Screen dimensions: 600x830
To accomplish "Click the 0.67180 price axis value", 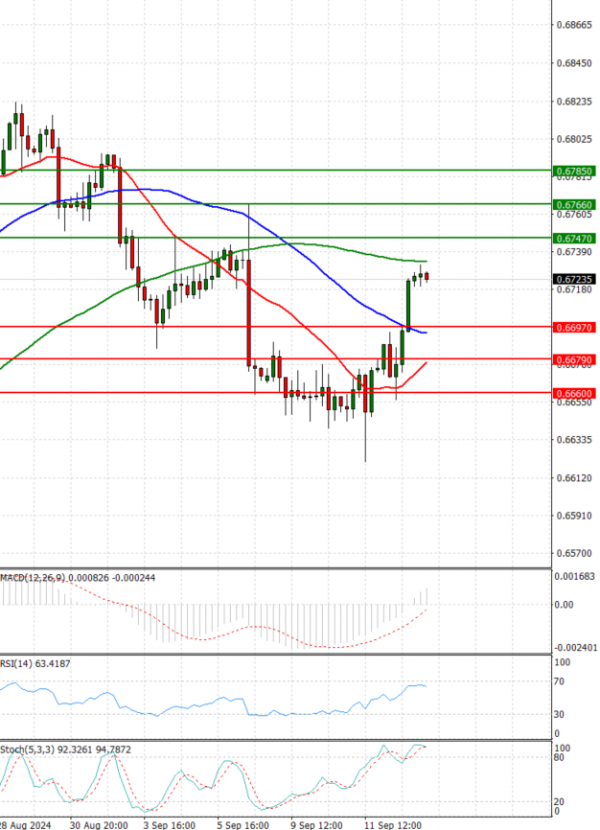I will (574, 290).
